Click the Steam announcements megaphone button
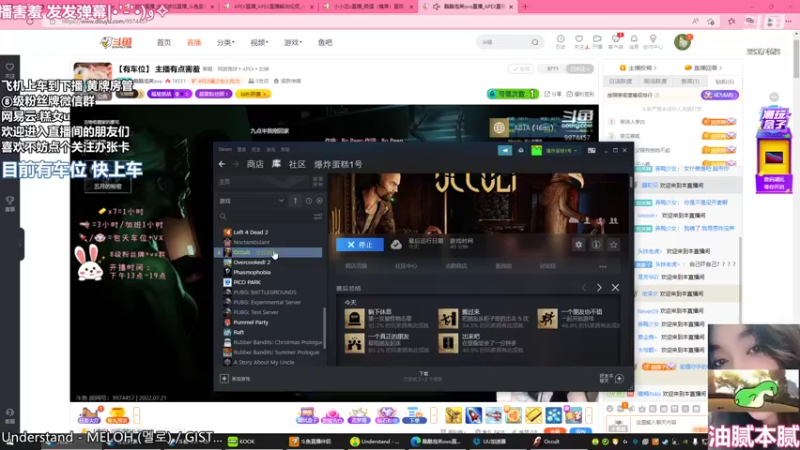Image resolution: width=800 pixels, height=450 pixels. click(x=505, y=151)
